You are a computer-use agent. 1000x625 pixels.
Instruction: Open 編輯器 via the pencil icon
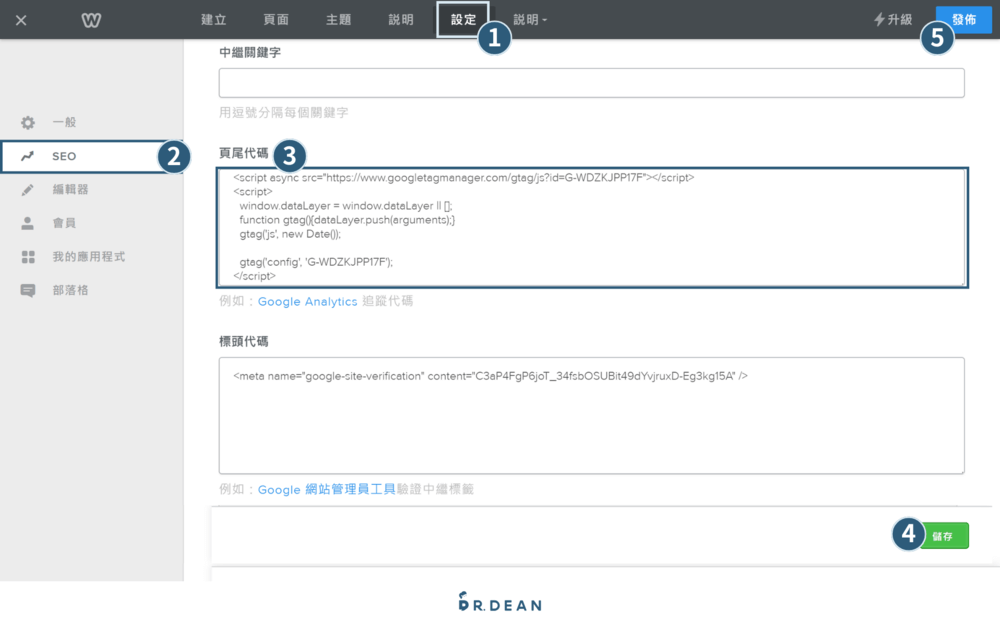pos(27,189)
